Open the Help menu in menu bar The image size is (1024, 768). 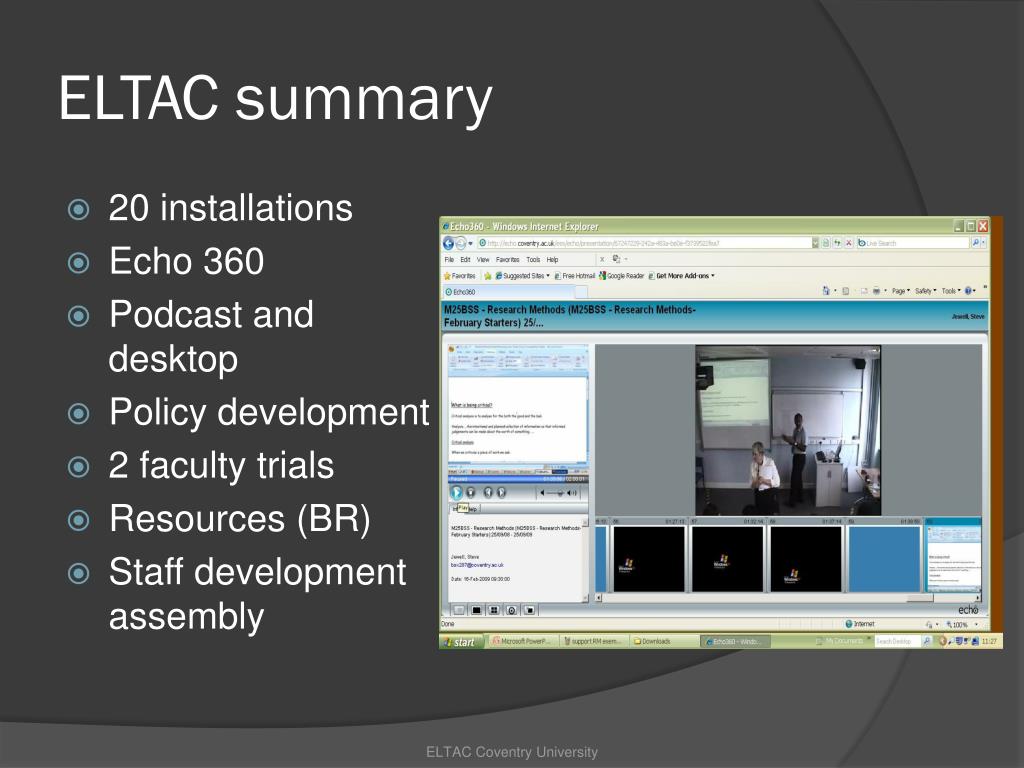(552, 259)
